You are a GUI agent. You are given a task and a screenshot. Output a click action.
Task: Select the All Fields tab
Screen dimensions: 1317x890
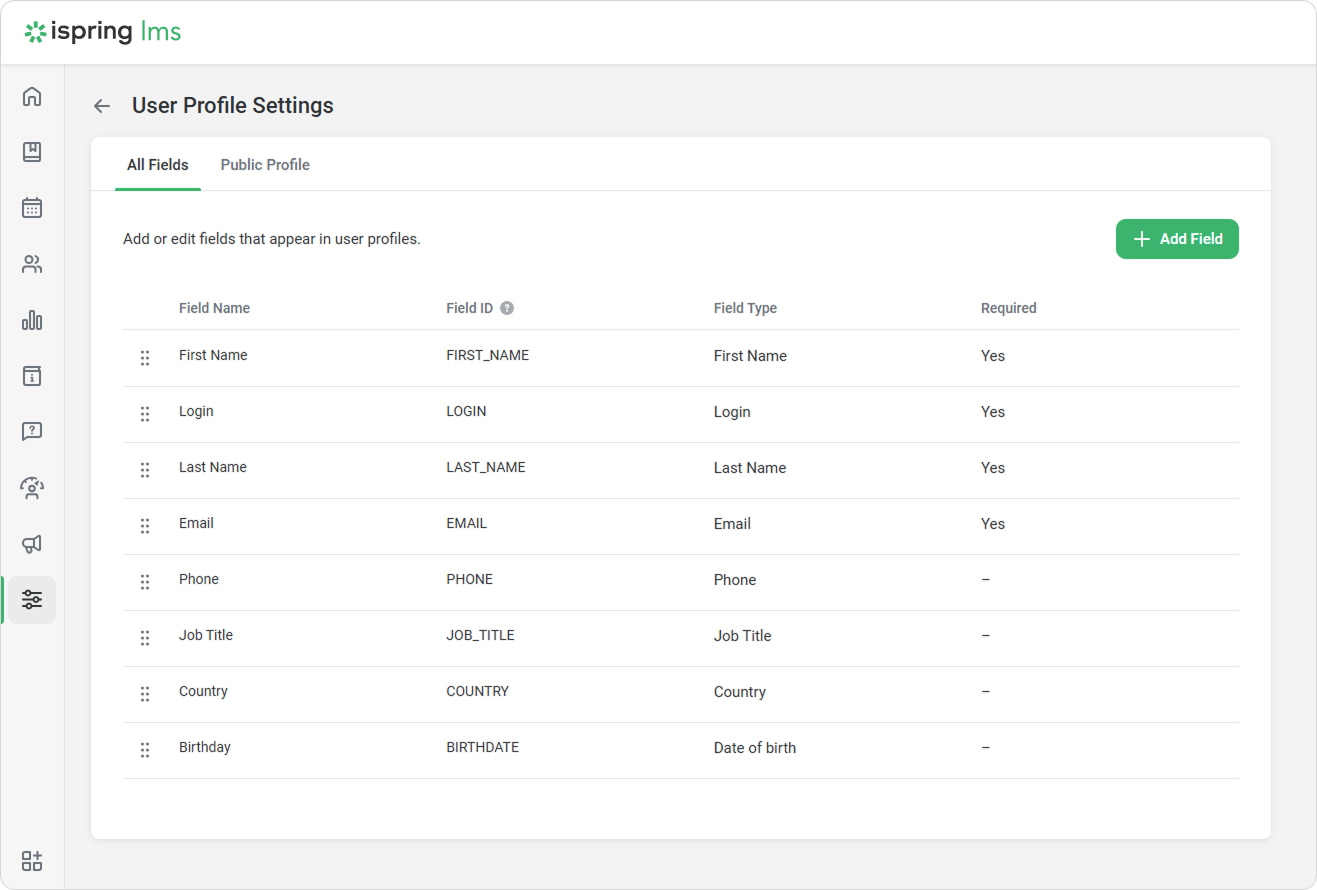click(x=158, y=165)
